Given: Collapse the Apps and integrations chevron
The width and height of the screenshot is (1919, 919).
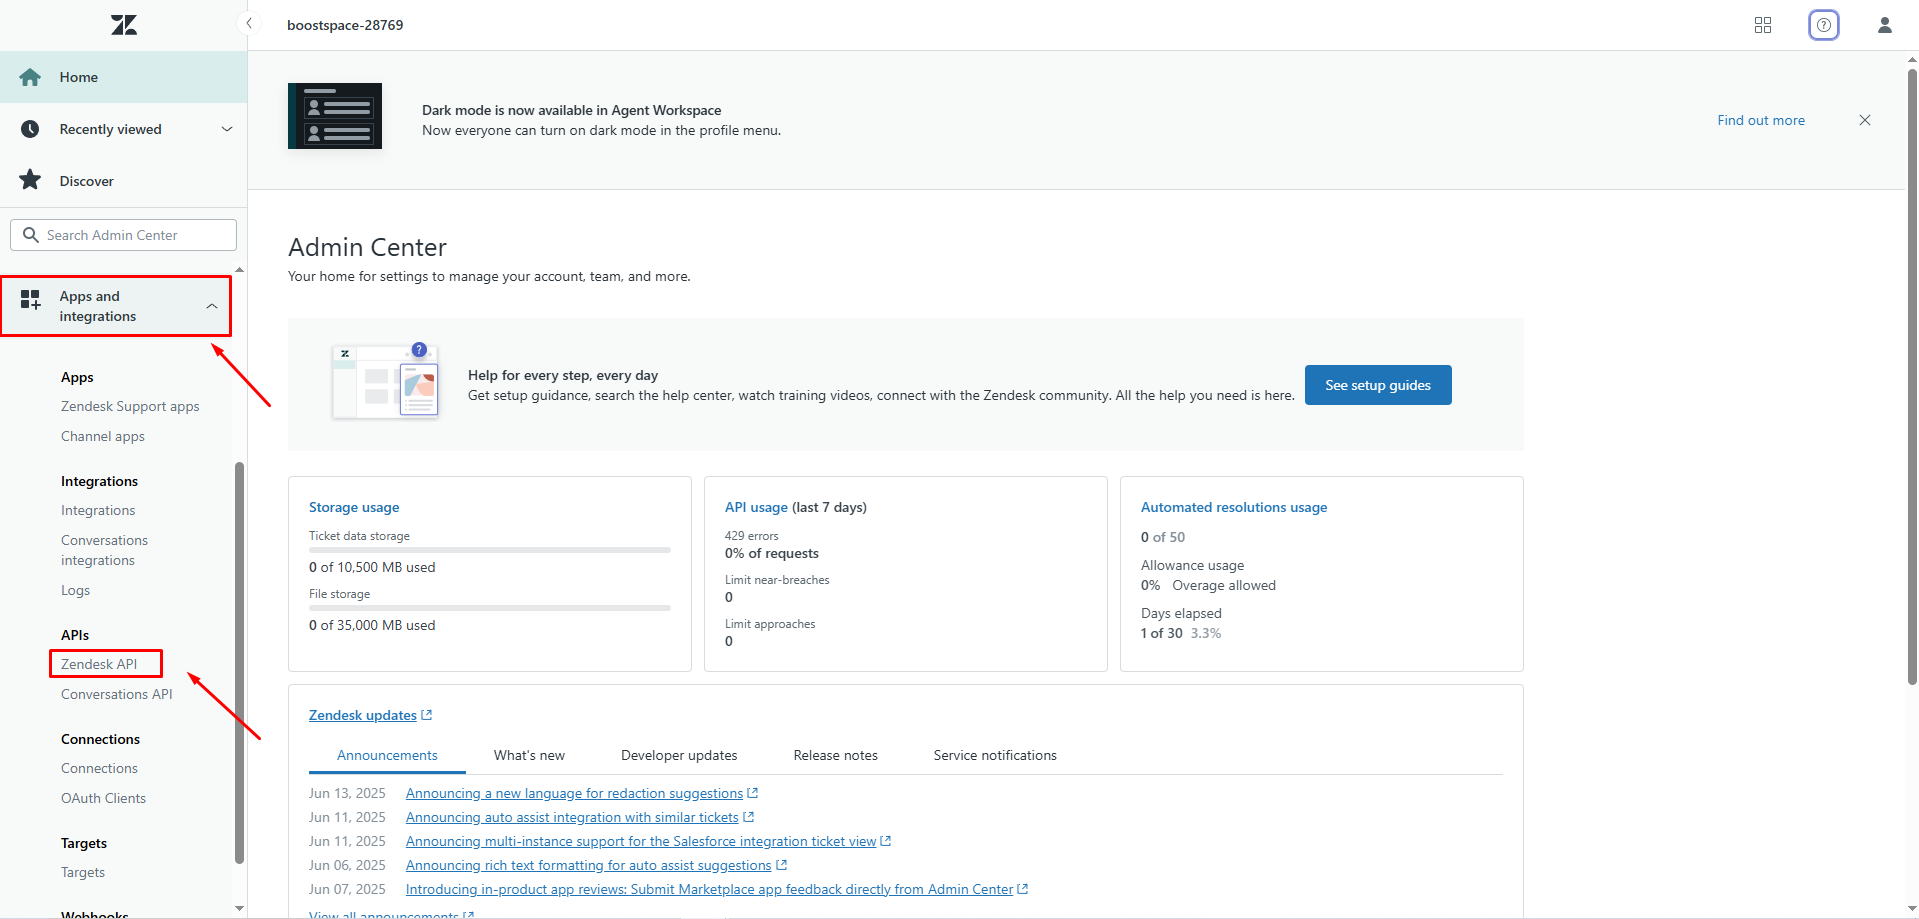Looking at the screenshot, I should 212,306.
